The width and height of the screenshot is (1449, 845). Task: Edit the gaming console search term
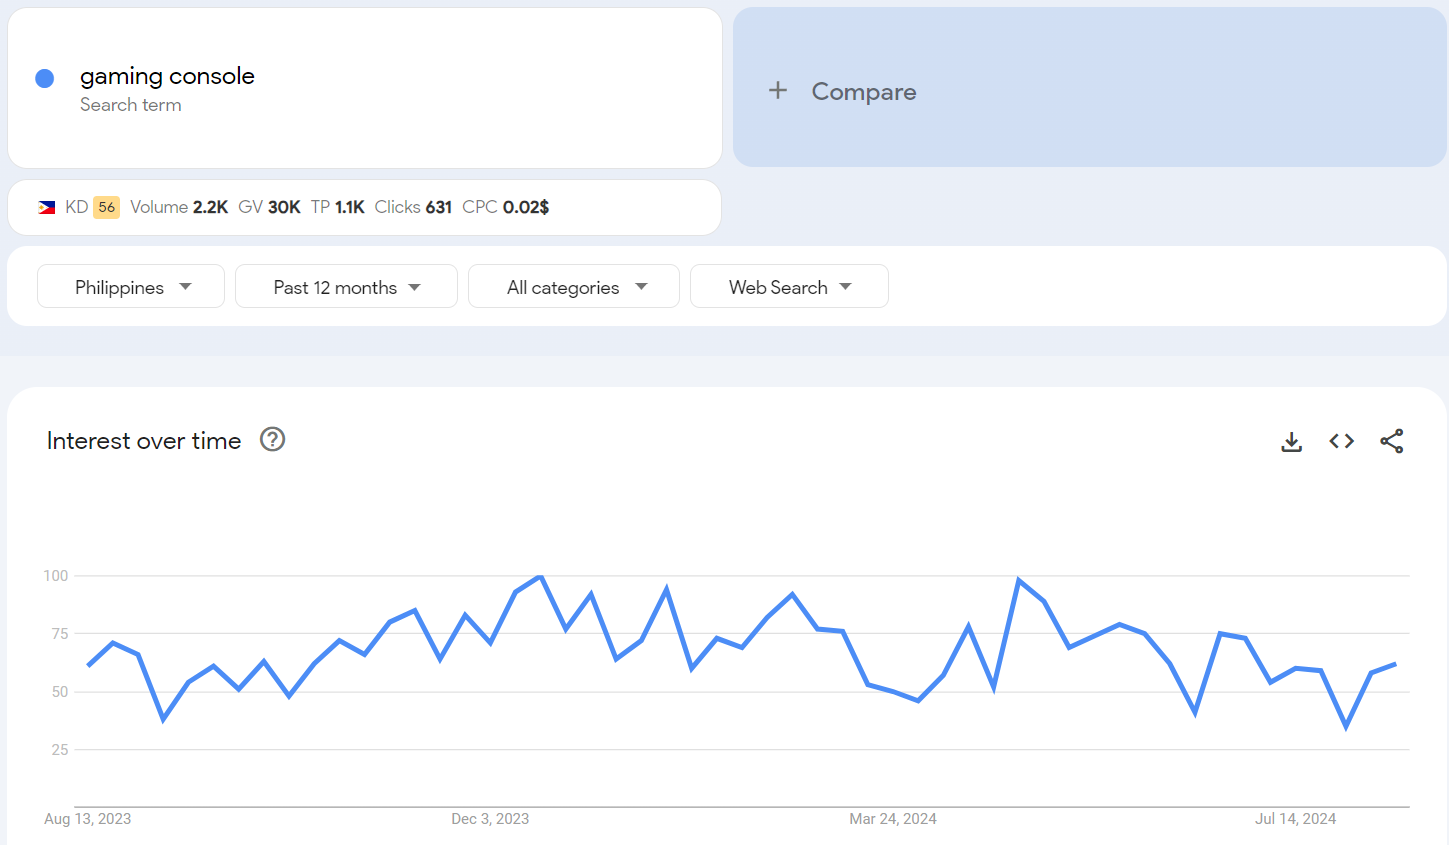[167, 77]
